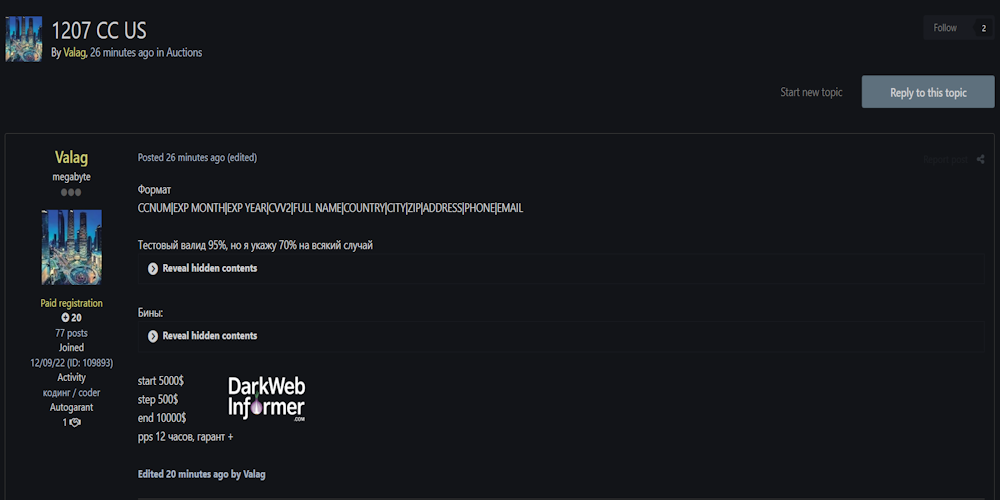
Task: Click the arrow icon on second Reveal hidden contents
Action: pyautogui.click(x=153, y=336)
